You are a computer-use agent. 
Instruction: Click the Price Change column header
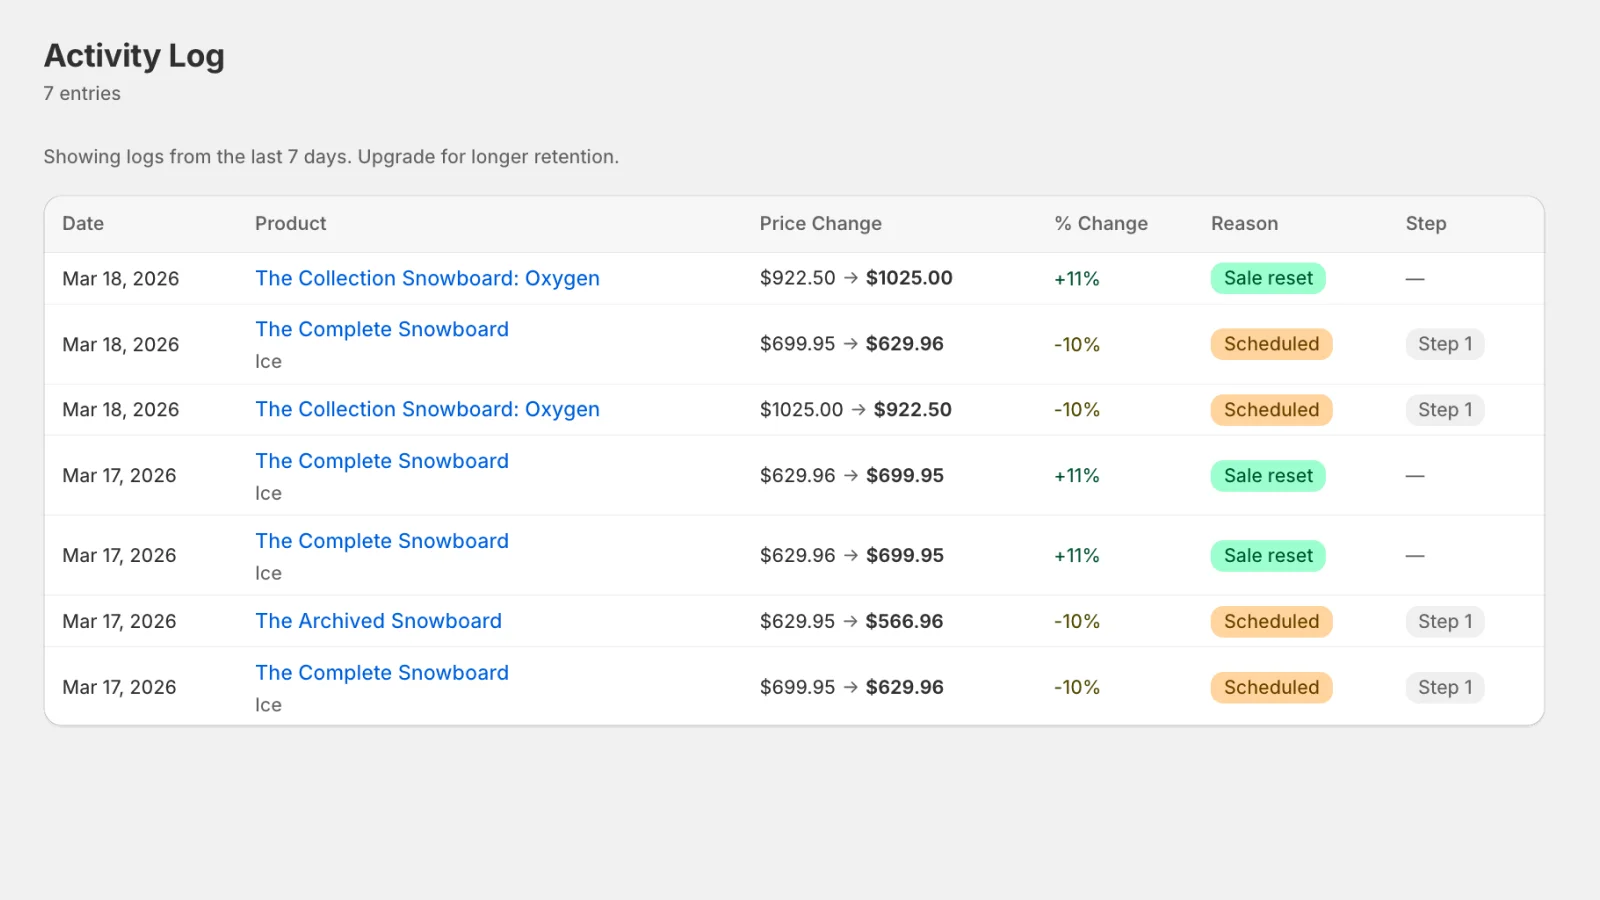pos(820,224)
